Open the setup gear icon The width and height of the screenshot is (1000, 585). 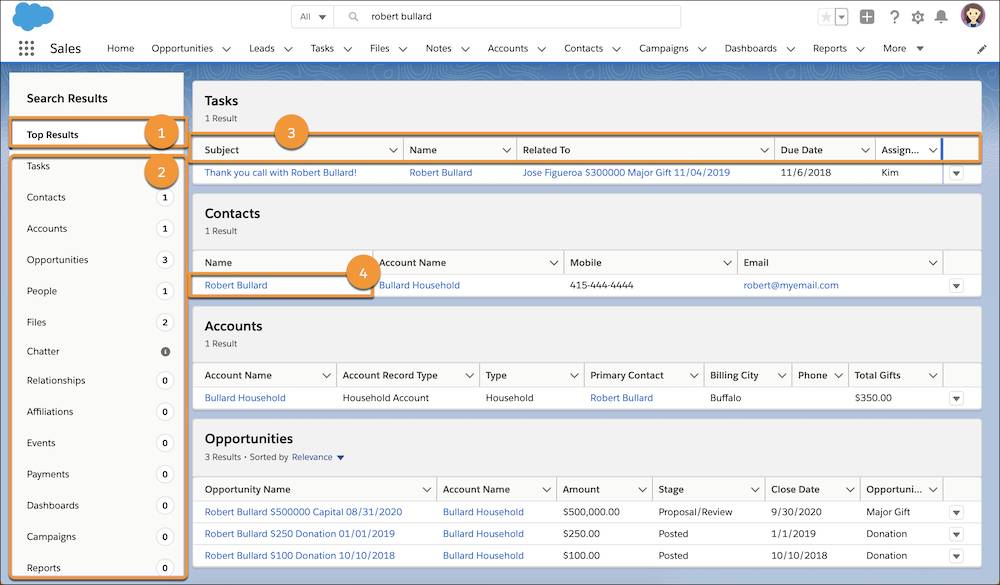coord(918,17)
